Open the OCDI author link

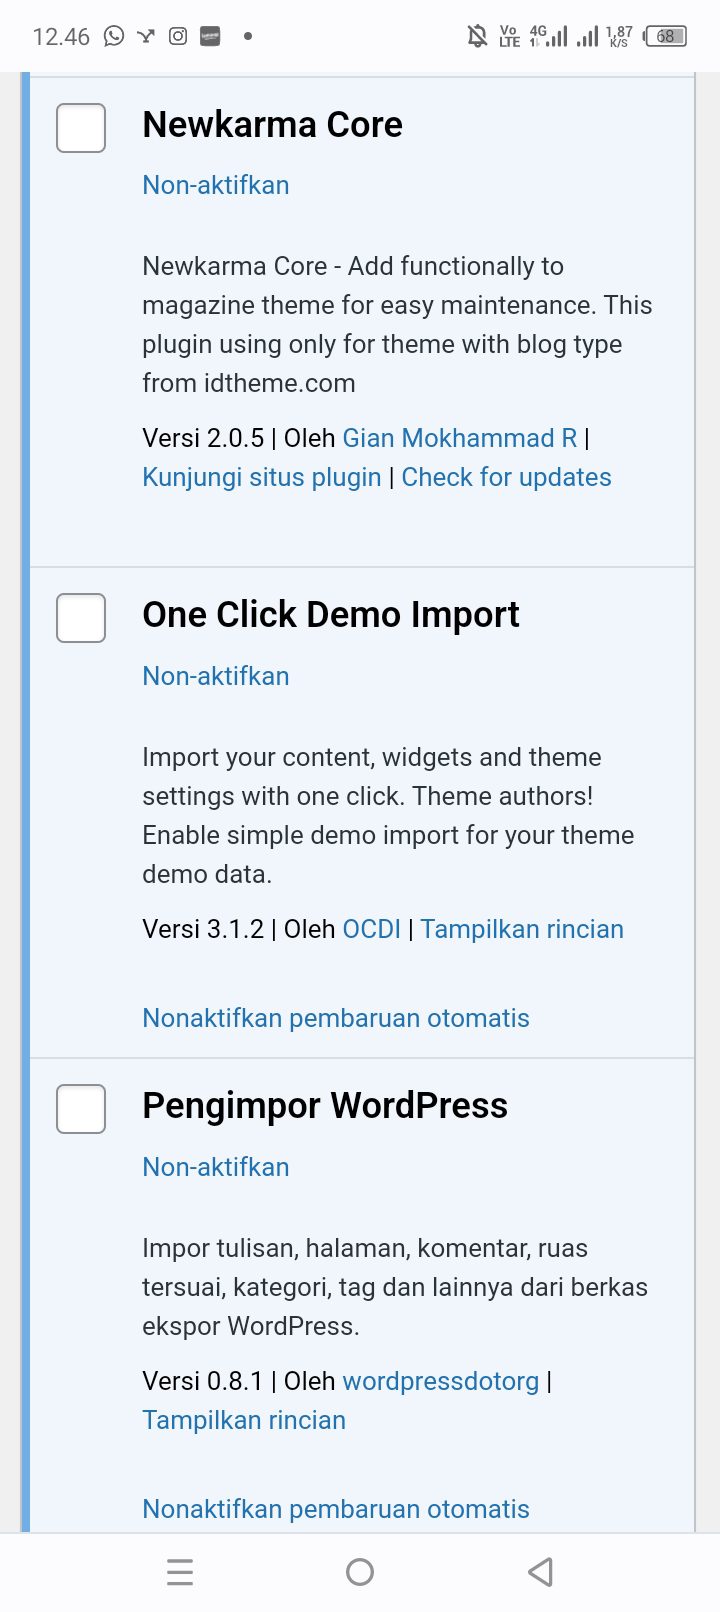(371, 929)
